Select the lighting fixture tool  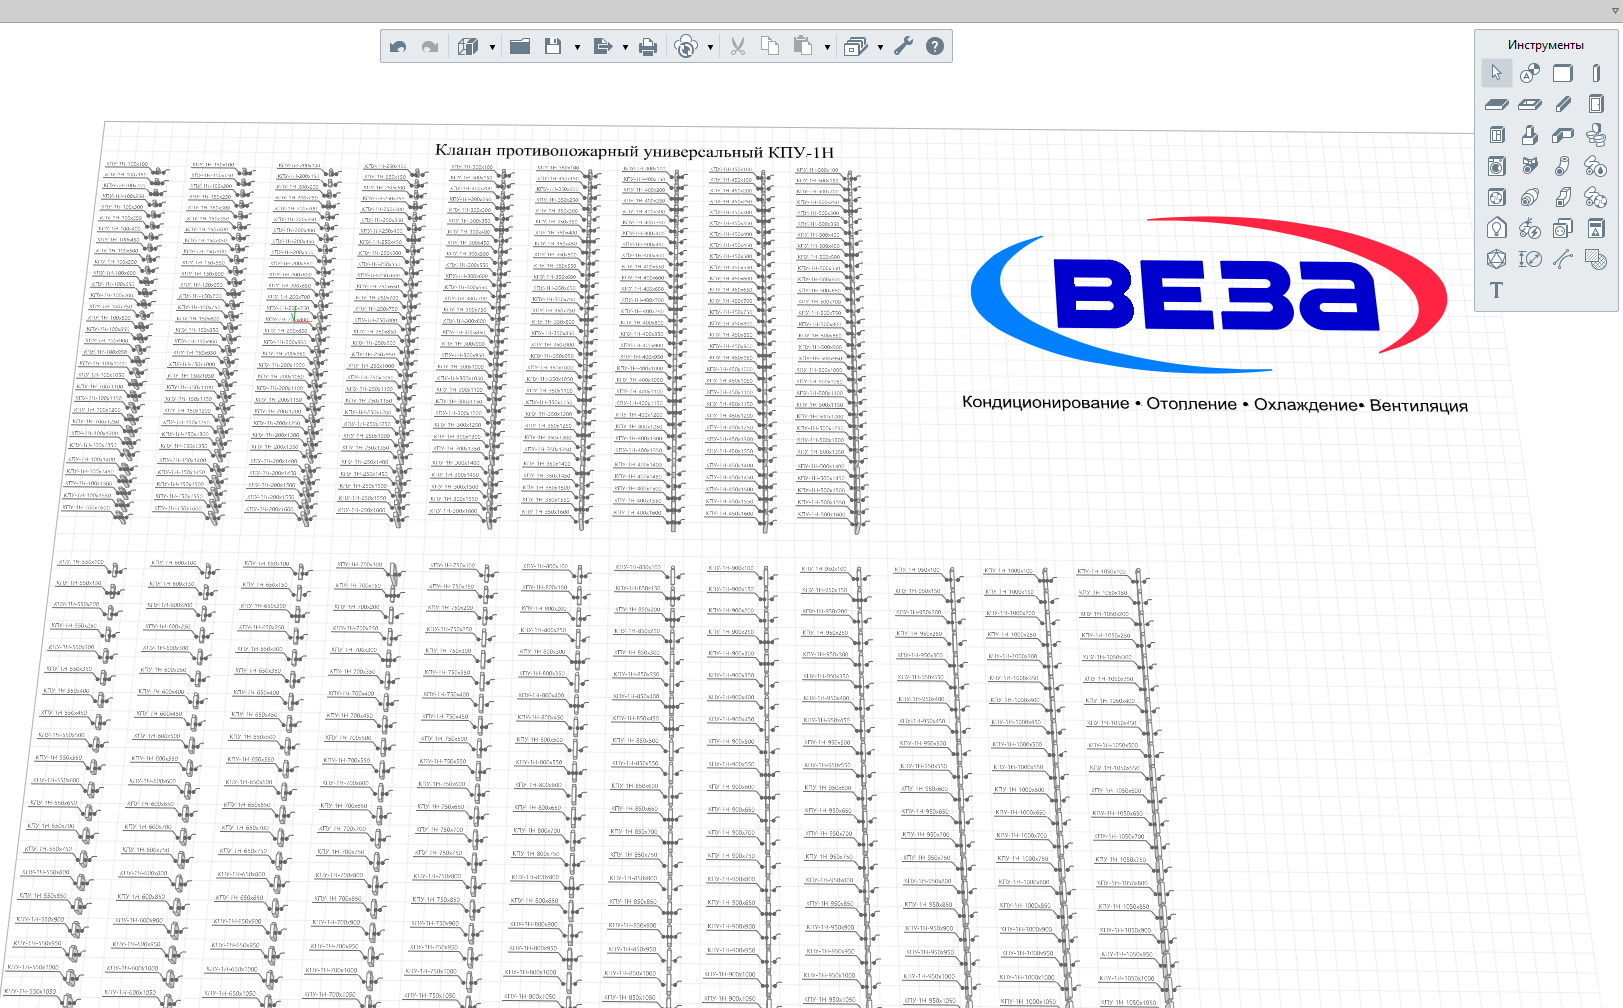[x=1496, y=228]
